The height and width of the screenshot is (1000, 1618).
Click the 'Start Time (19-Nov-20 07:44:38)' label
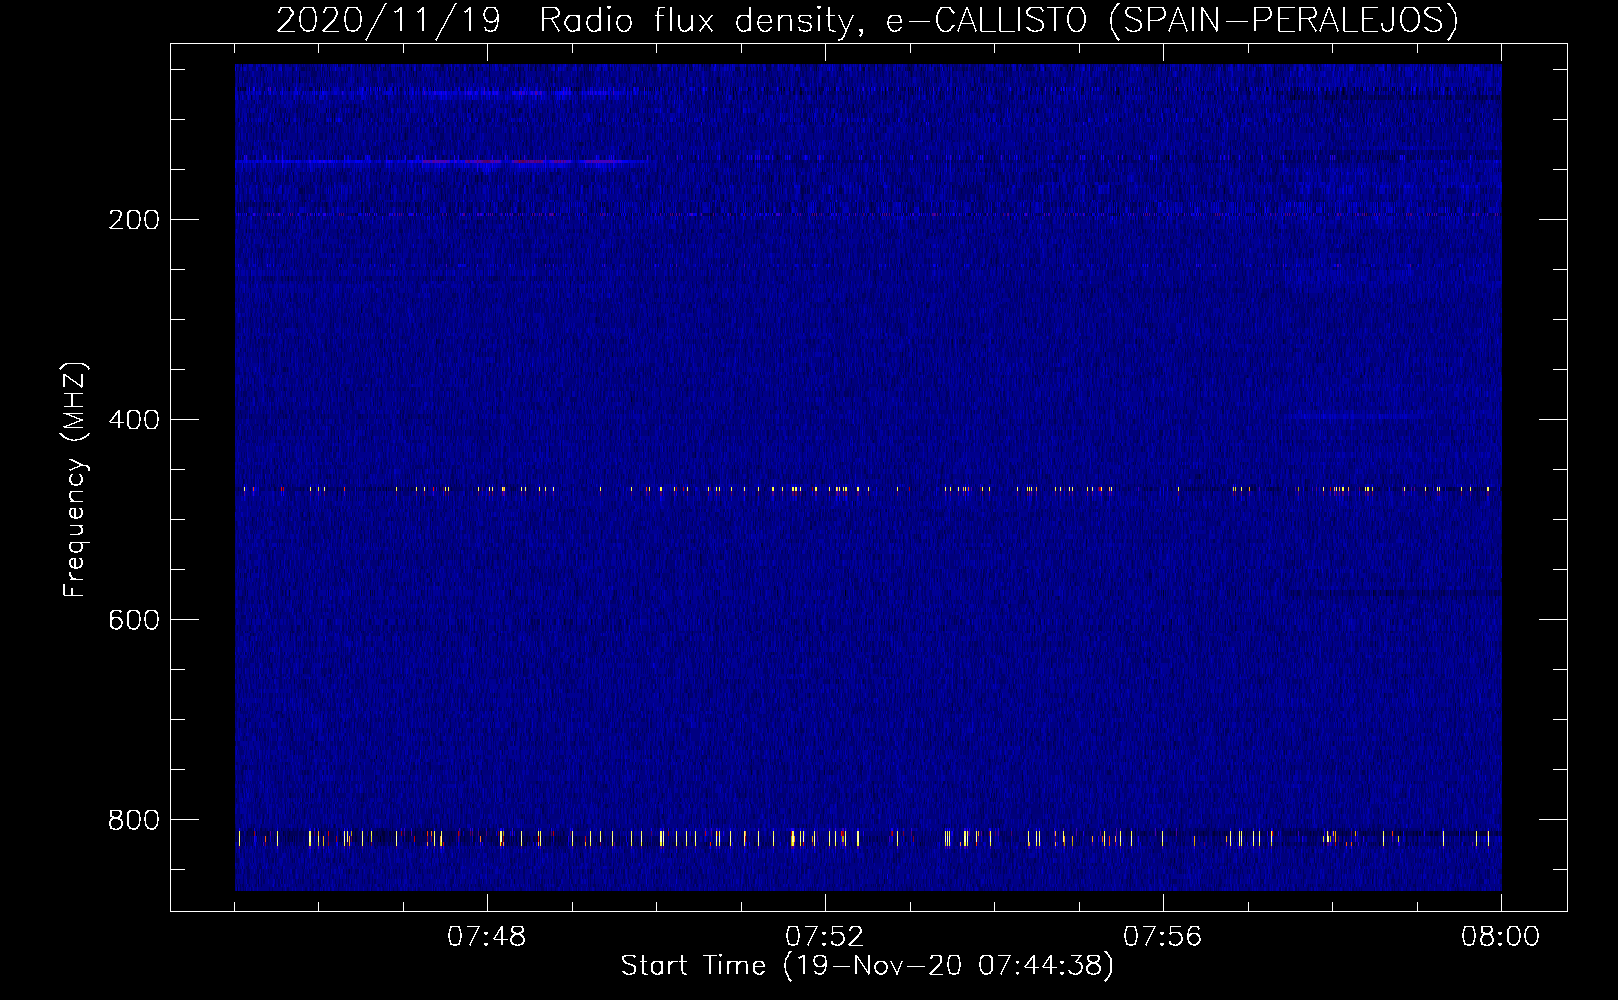click(x=867, y=966)
